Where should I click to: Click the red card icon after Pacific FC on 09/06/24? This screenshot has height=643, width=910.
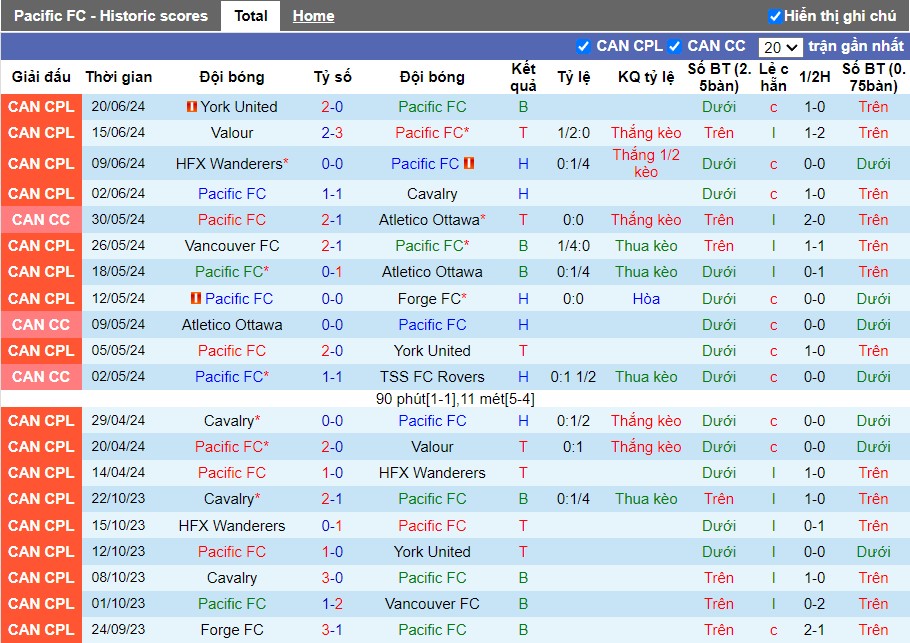pyautogui.click(x=469, y=164)
